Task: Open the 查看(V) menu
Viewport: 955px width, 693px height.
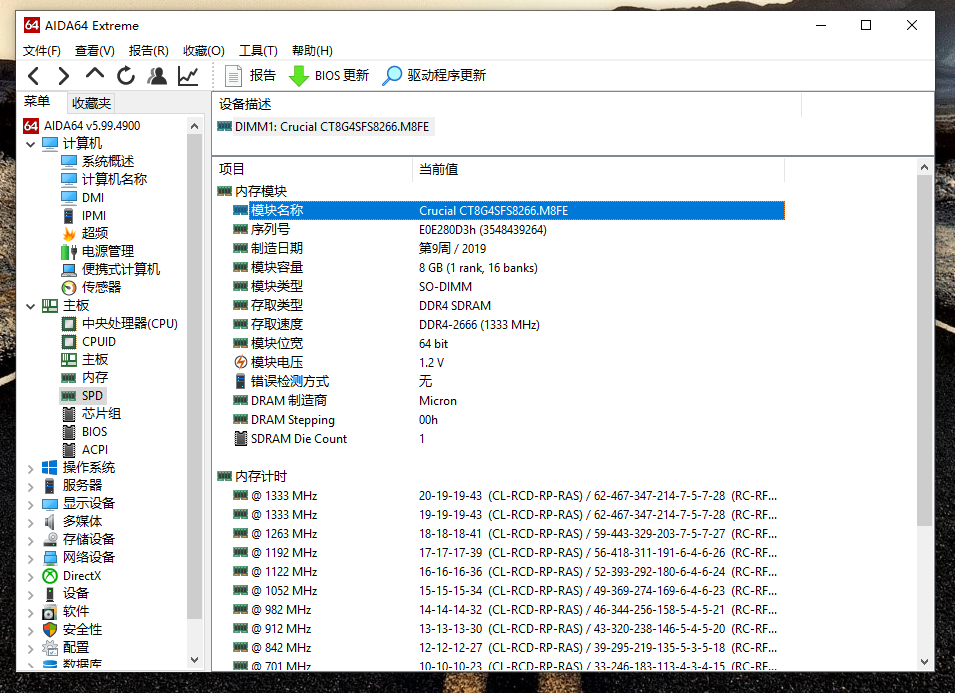Action: tap(94, 51)
